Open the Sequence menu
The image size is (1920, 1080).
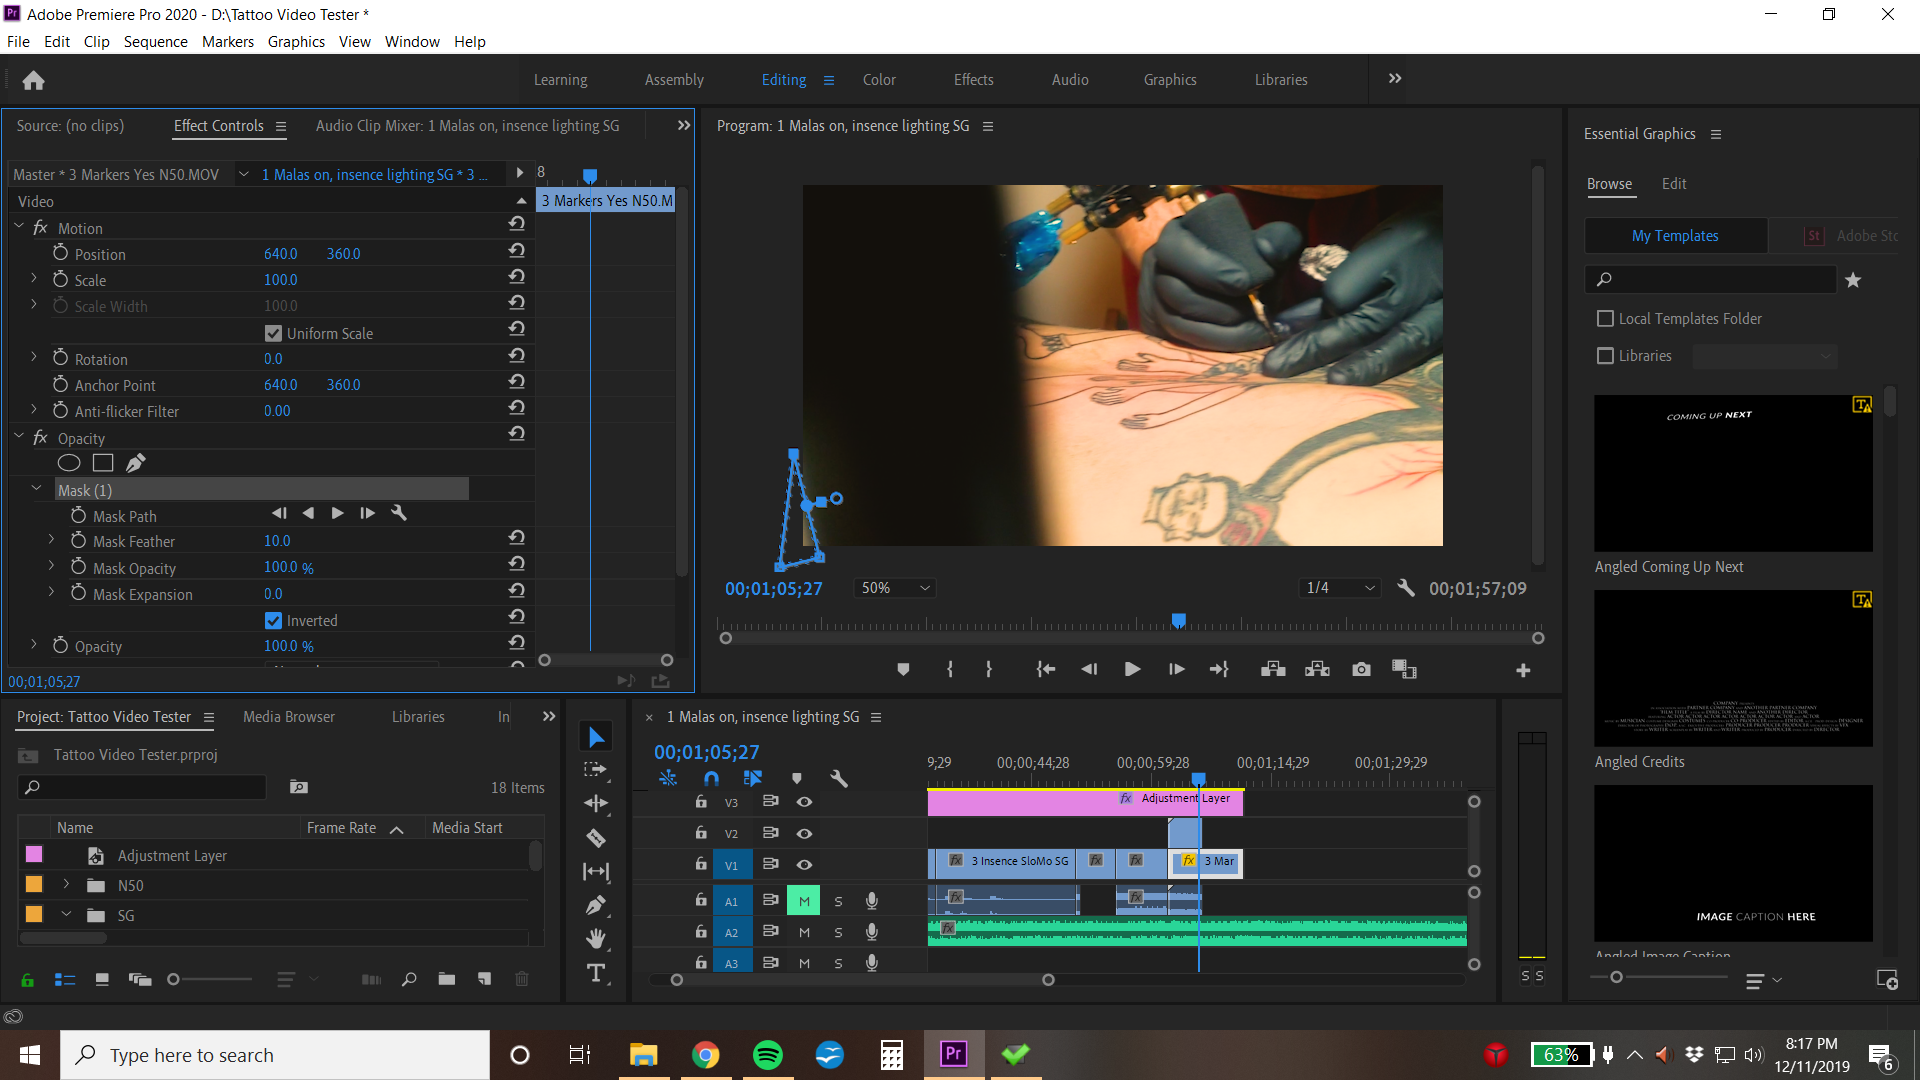155,41
